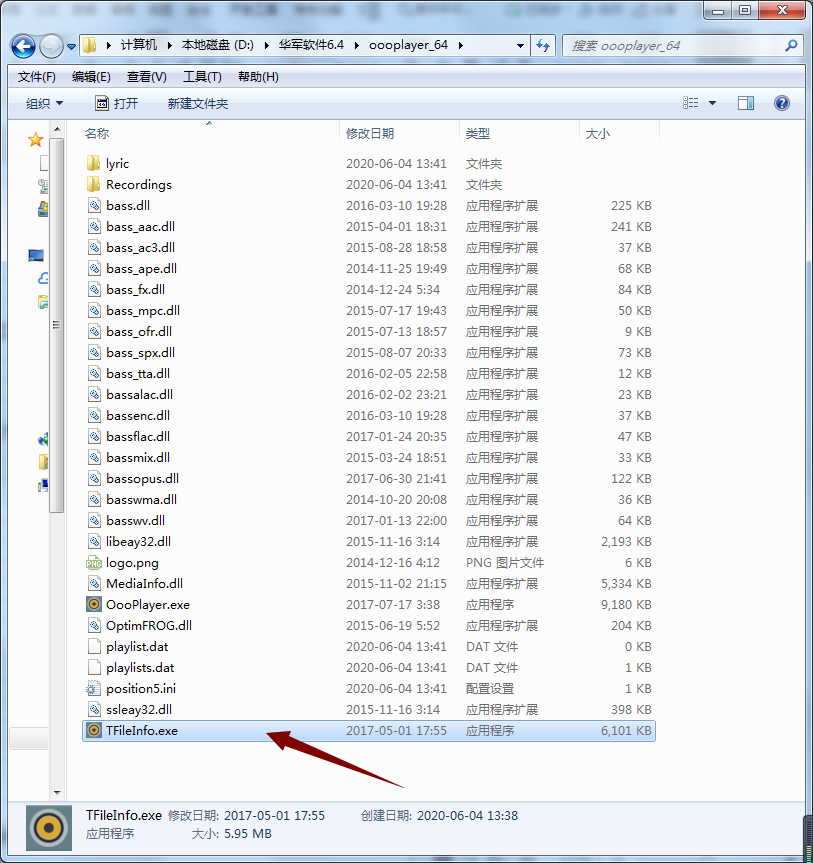Click the Forward navigation arrow

(51, 46)
